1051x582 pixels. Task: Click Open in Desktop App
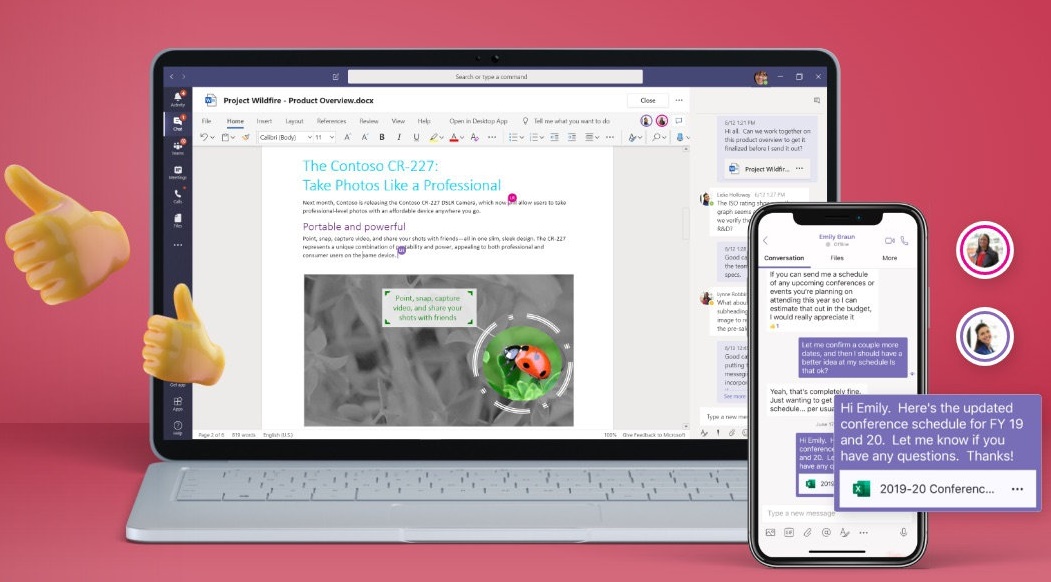tap(479, 121)
